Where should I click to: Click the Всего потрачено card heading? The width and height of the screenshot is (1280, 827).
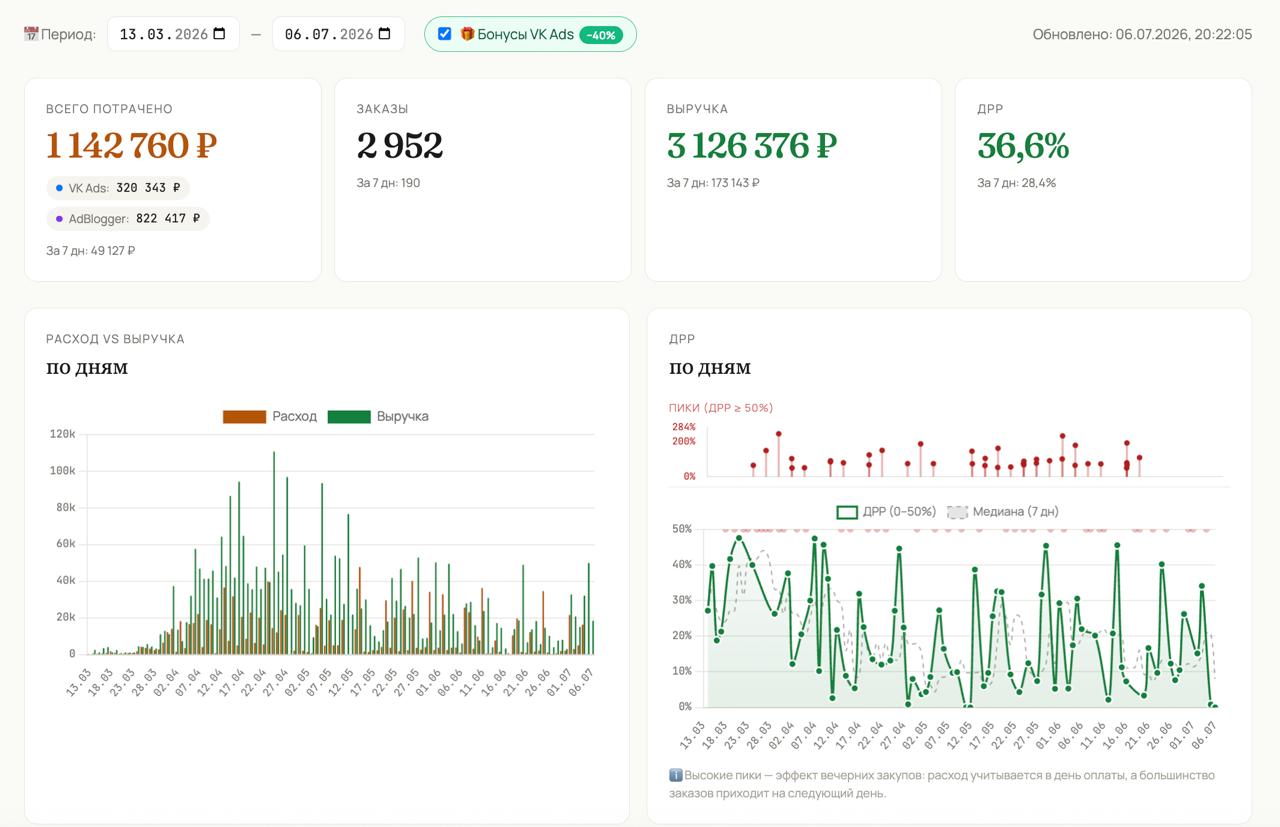click(109, 109)
